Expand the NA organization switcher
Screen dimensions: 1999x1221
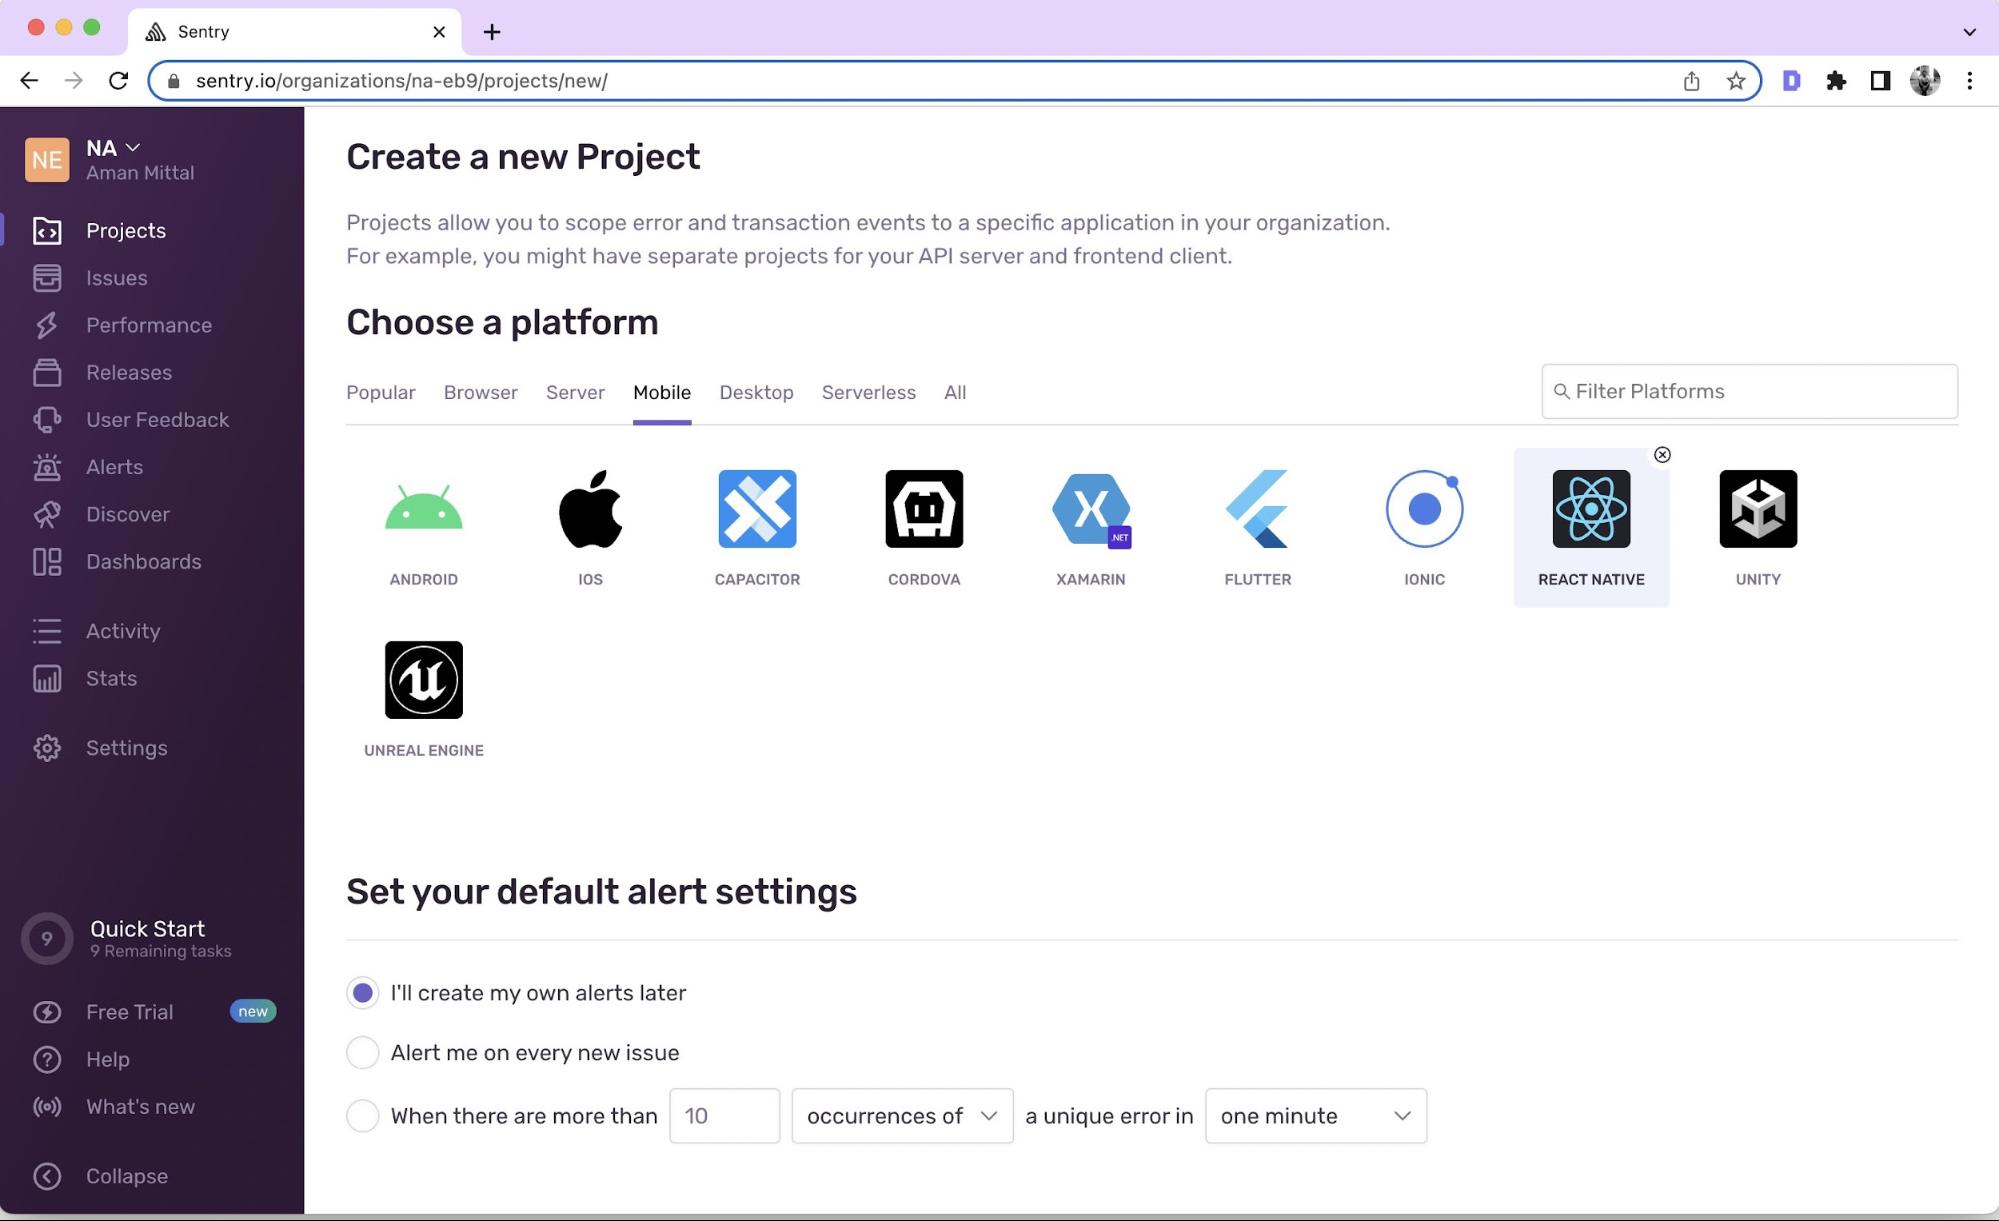[x=110, y=147]
